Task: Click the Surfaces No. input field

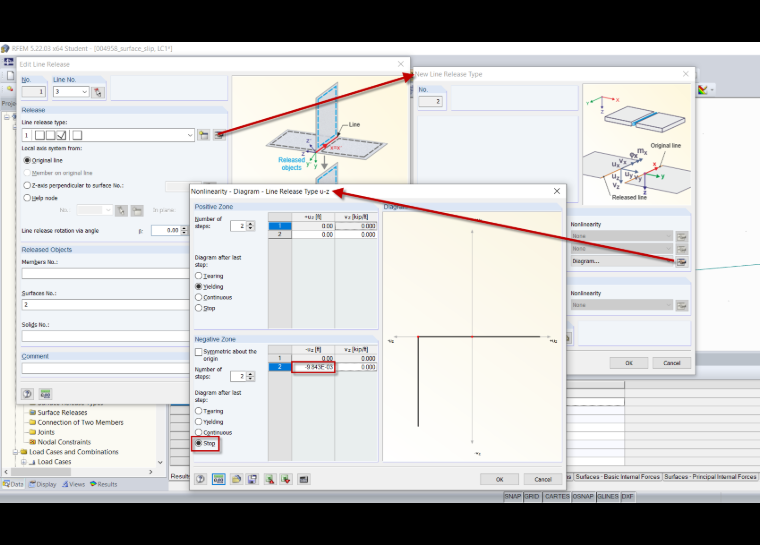Action: coord(105,305)
